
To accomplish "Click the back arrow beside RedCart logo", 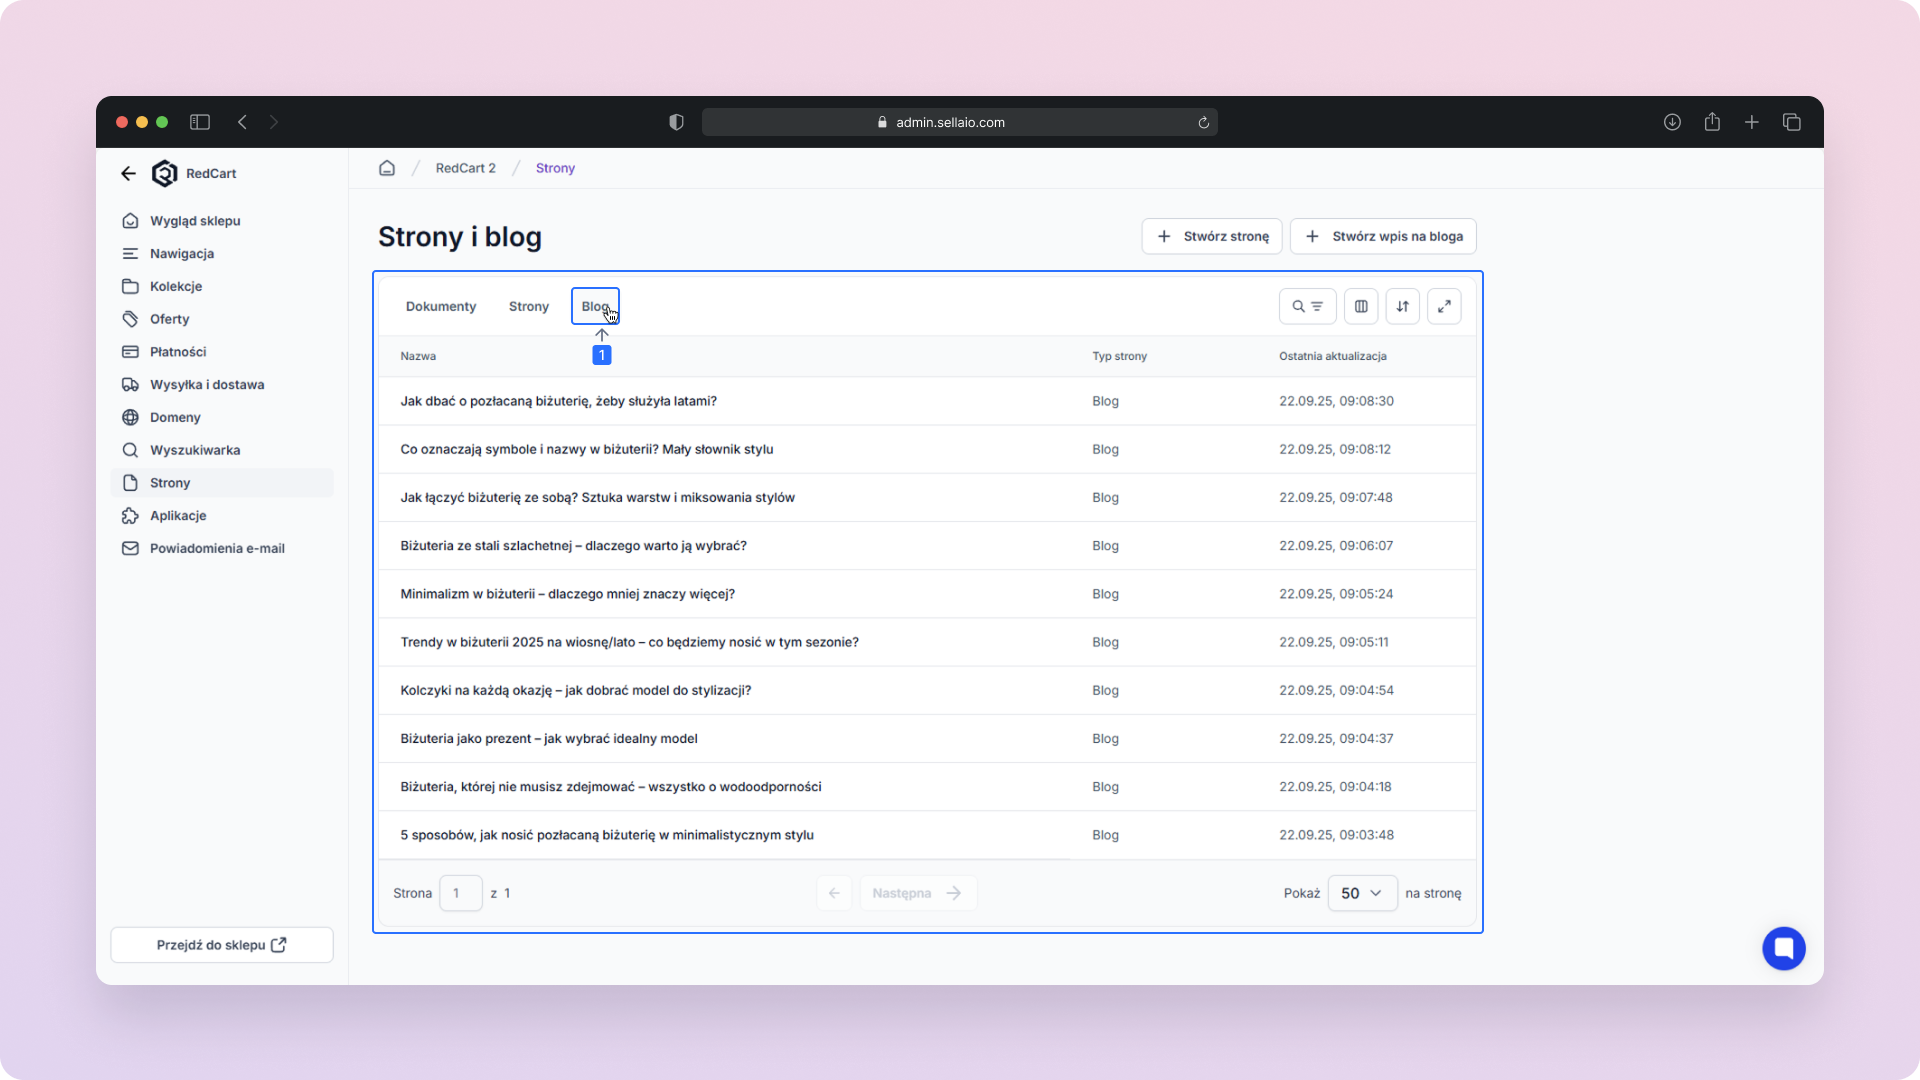I will click(x=128, y=173).
